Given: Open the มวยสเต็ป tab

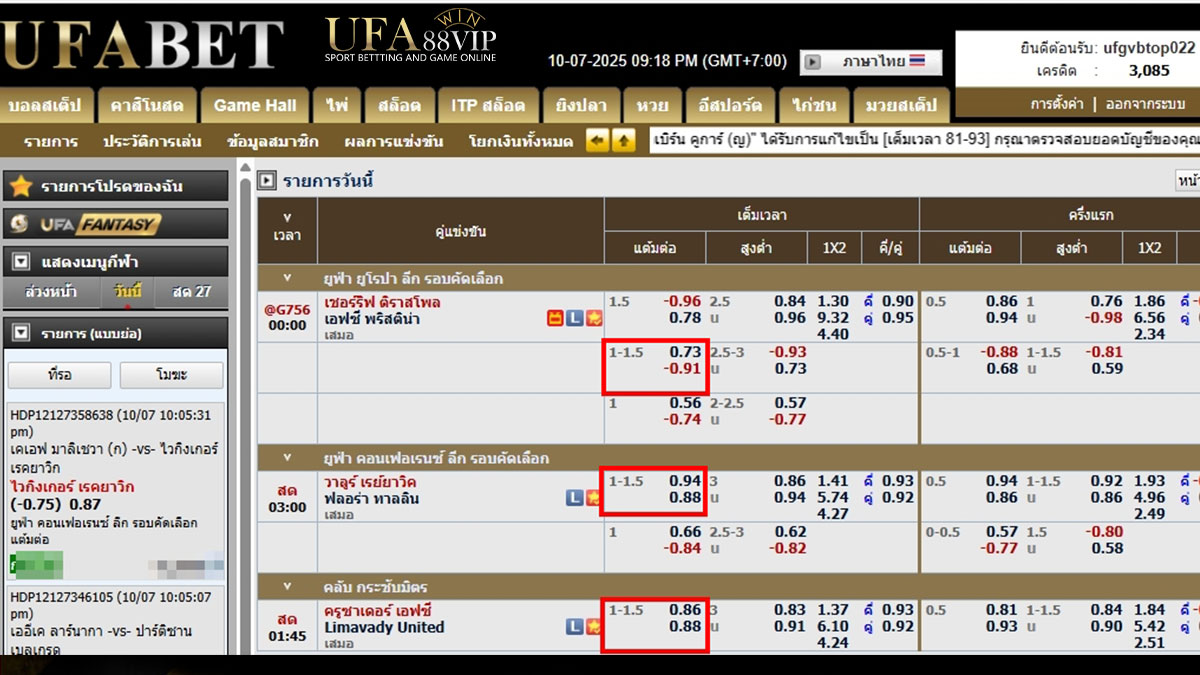Looking at the screenshot, I should (901, 105).
